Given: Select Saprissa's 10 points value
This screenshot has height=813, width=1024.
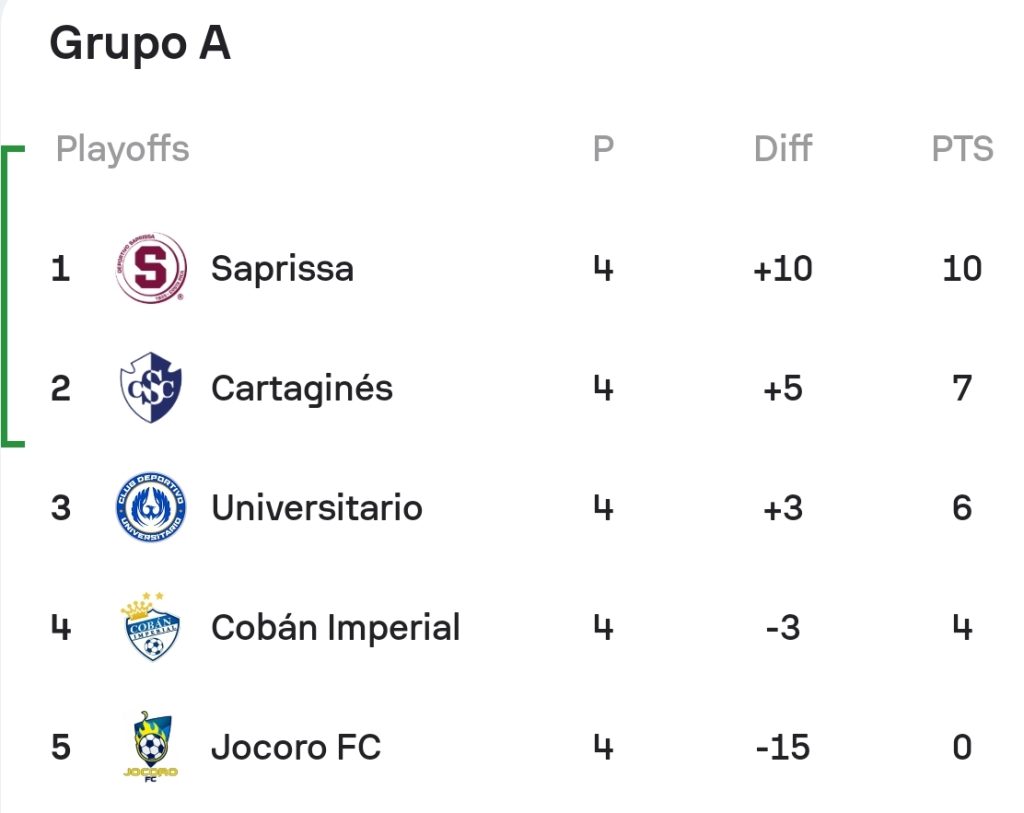Looking at the screenshot, I should [962, 268].
